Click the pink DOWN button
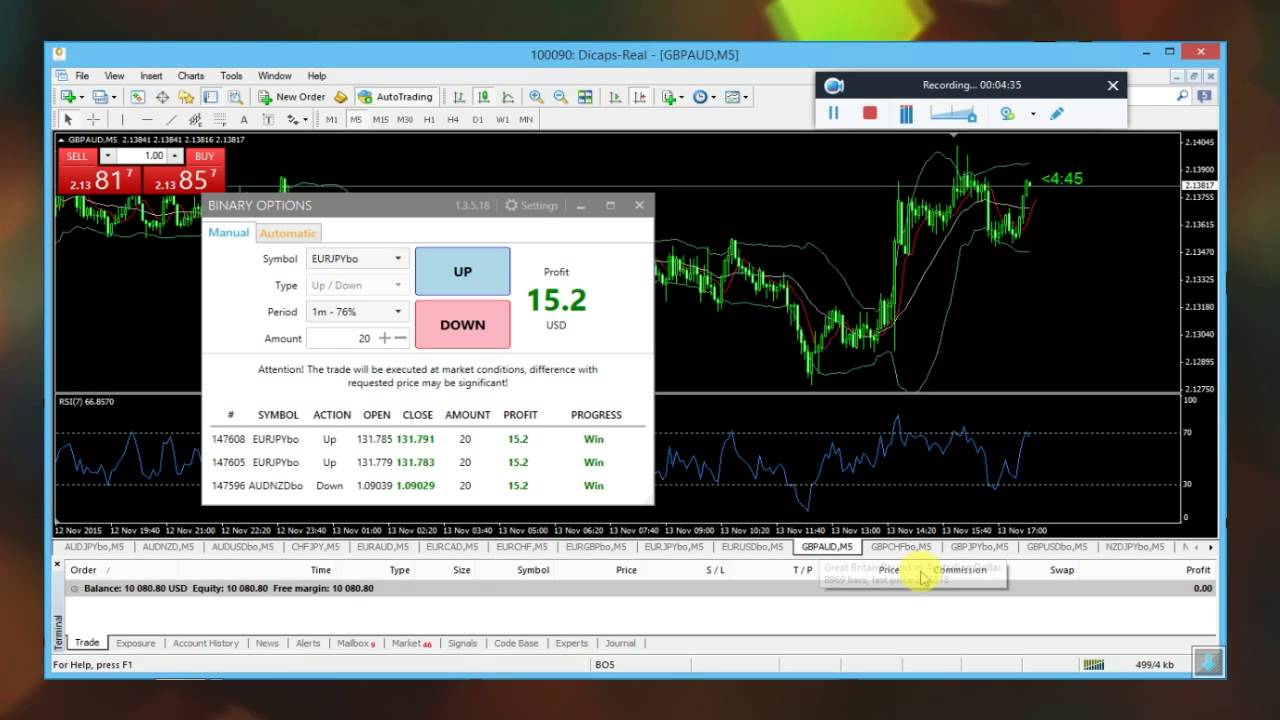The width and height of the screenshot is (1280, 720). [x=462, y=325]
